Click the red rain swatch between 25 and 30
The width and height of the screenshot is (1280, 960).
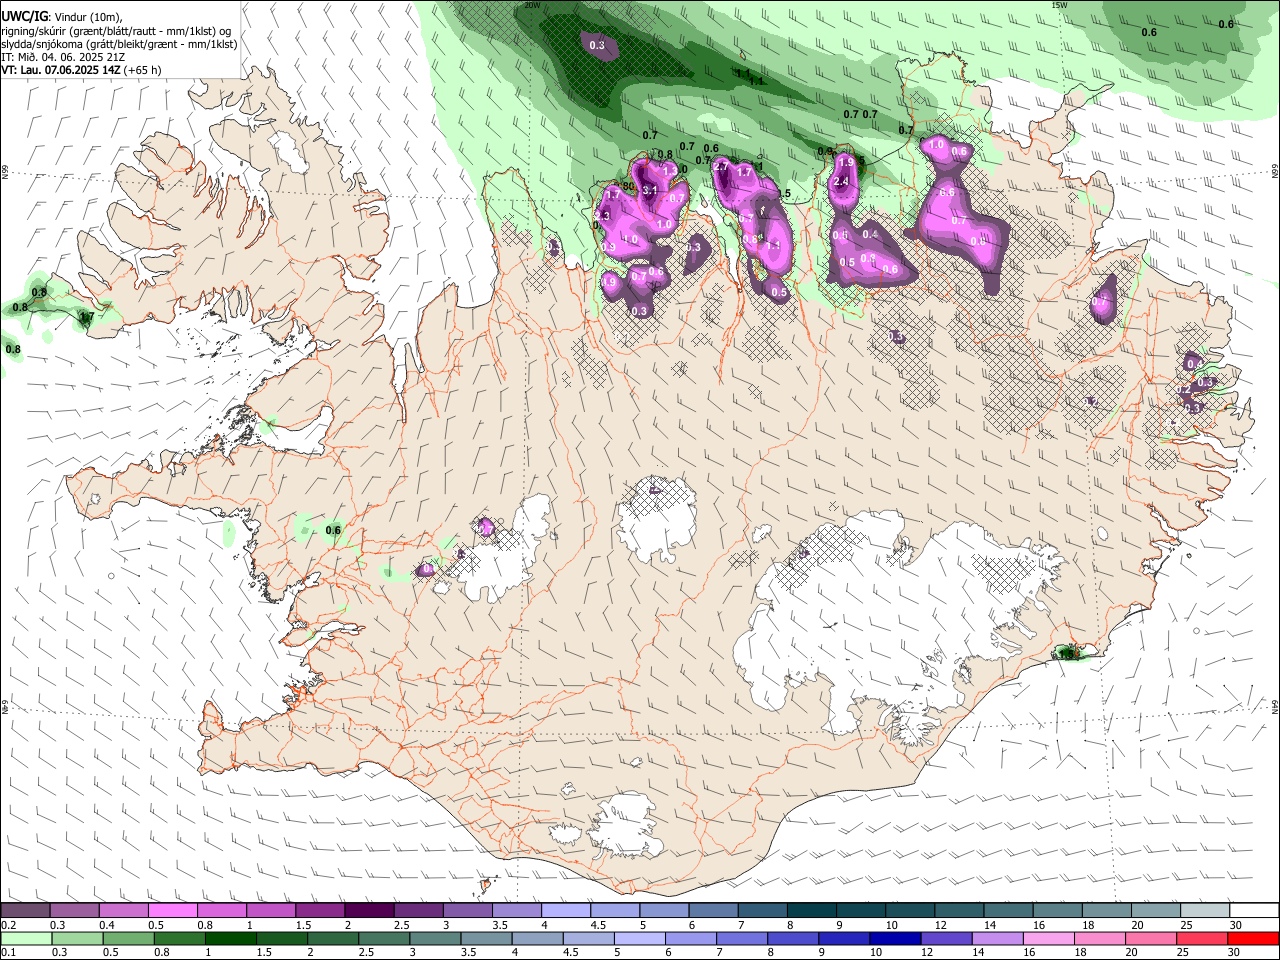click(x=1201, y=938)
